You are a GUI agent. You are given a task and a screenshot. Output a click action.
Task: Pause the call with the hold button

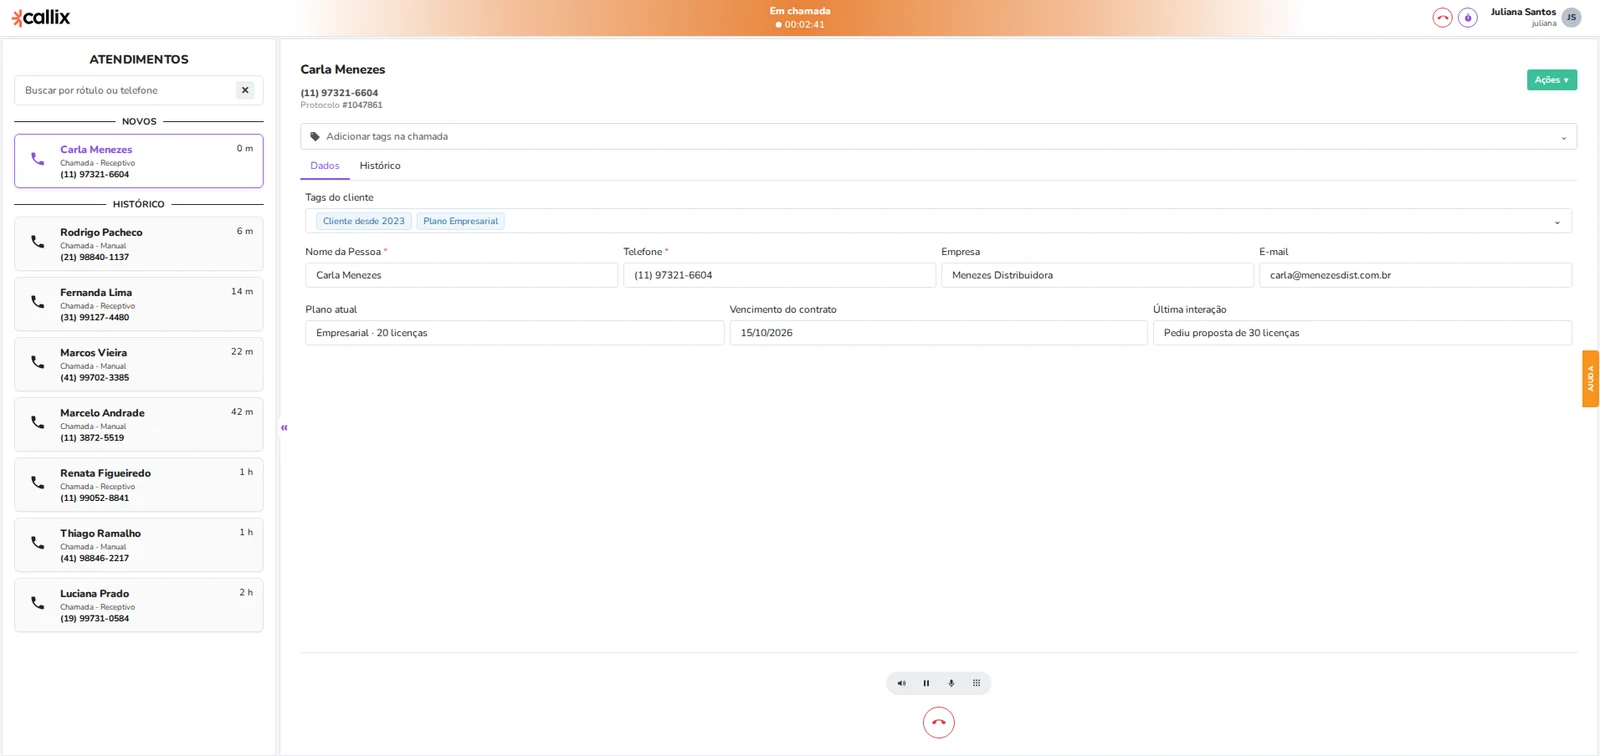(x=926, y=683)
